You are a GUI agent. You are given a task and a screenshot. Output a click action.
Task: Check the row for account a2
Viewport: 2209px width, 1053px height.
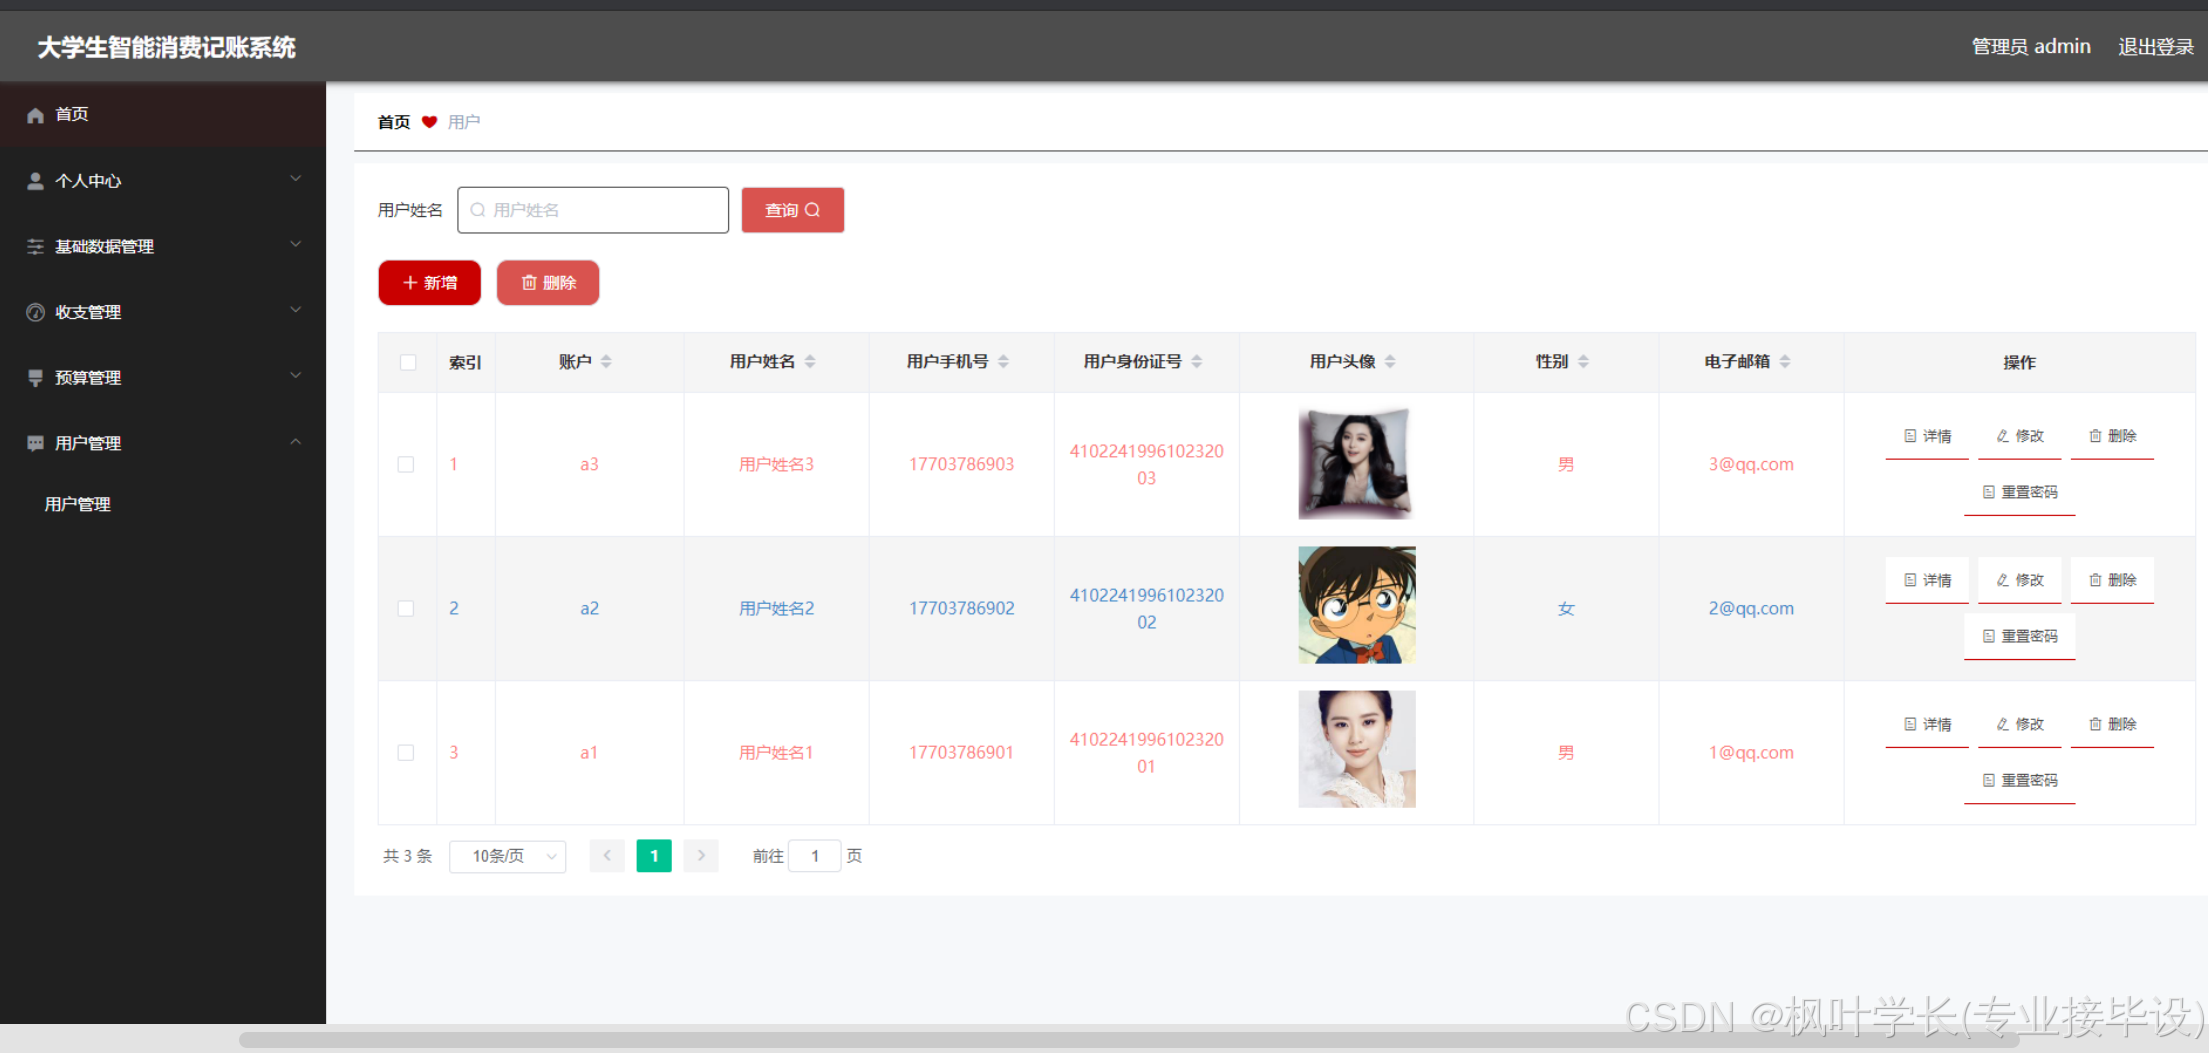coord(406,608)
